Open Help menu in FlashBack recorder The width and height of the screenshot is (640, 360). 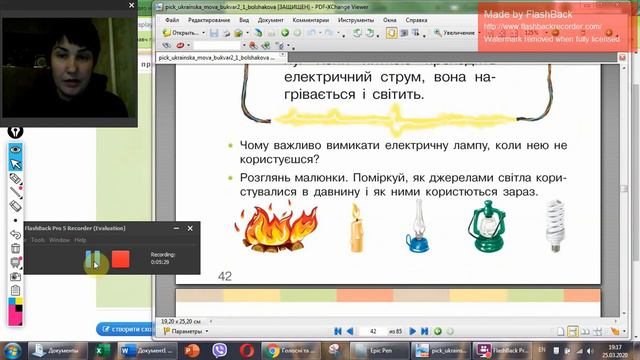80,240
